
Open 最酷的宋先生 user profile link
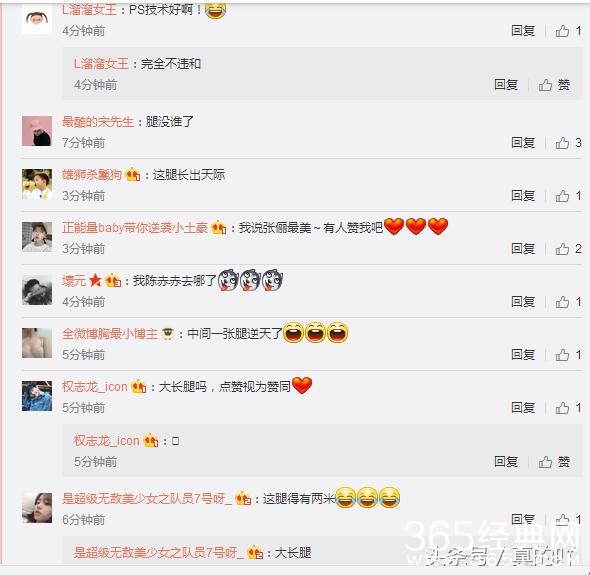[x=98, y=122]
